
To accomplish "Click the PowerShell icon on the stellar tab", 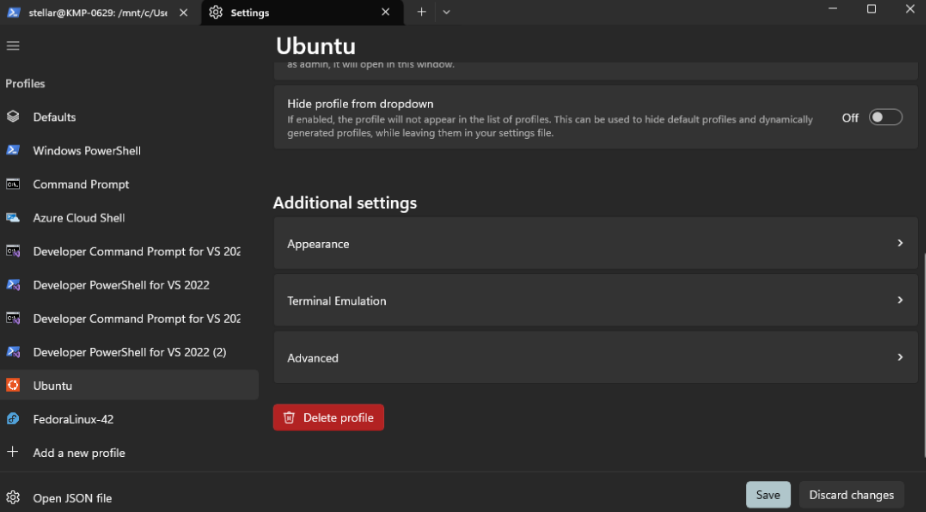I will click(x=14, y=12).
